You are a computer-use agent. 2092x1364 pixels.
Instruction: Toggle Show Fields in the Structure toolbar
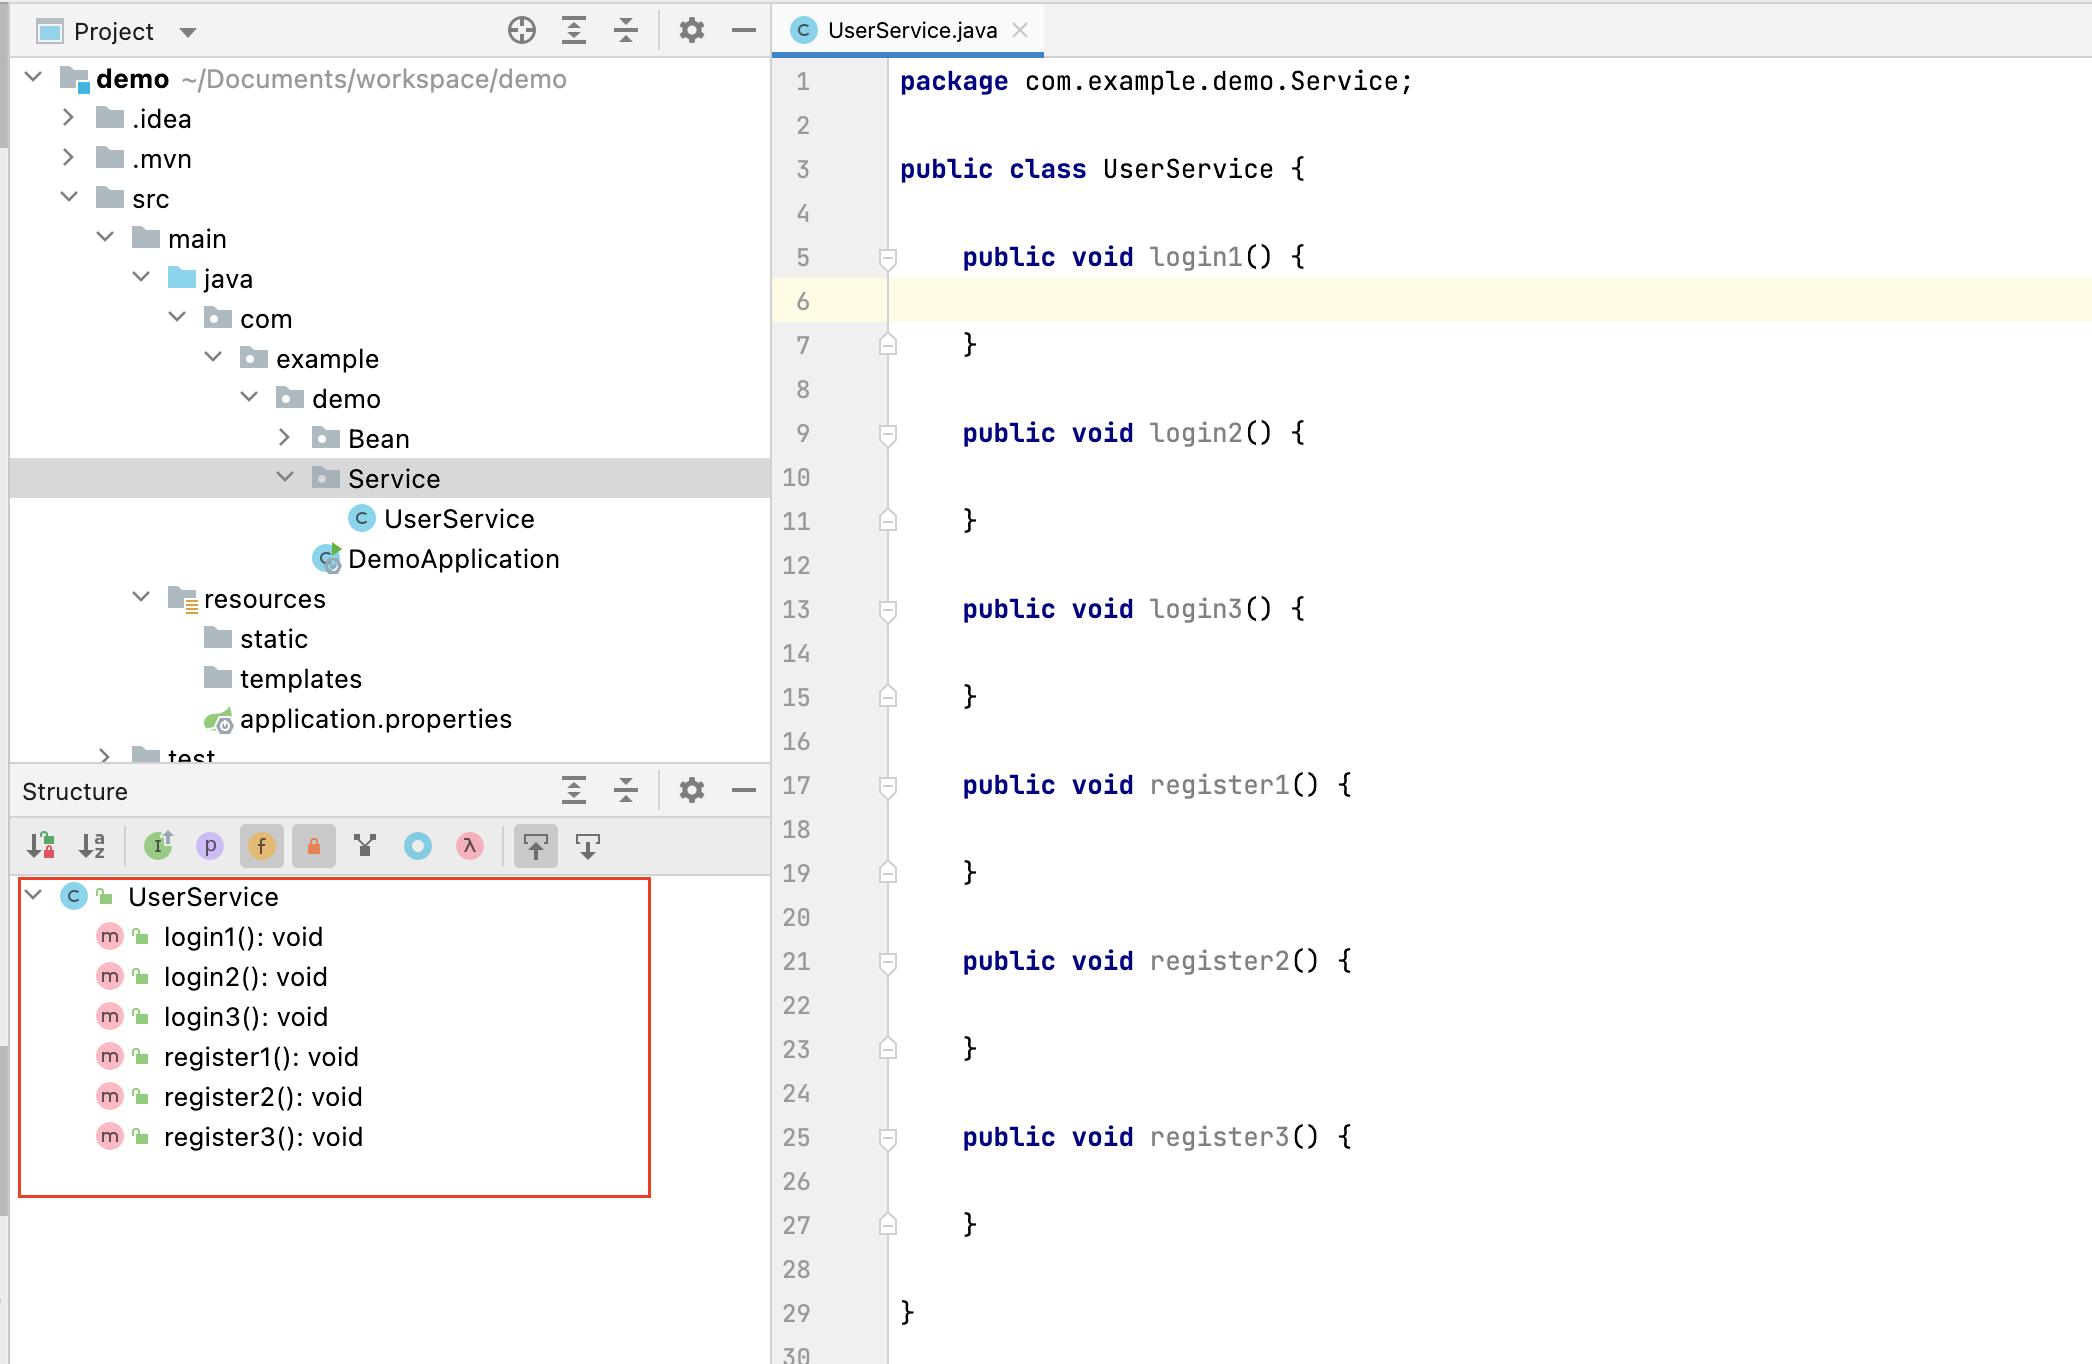(262, 846)
